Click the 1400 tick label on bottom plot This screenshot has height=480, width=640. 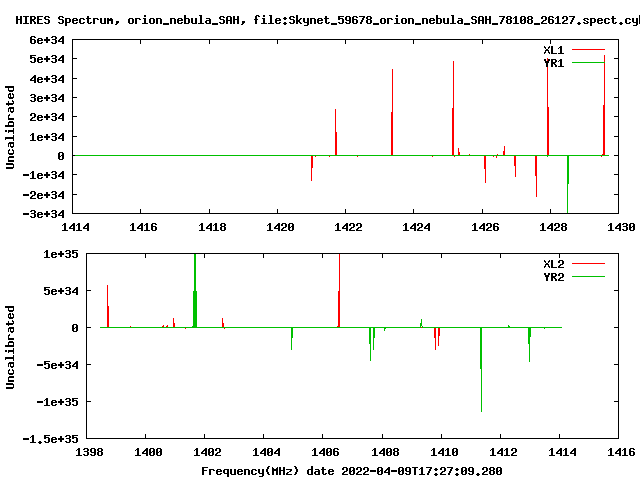coord(148,452)
